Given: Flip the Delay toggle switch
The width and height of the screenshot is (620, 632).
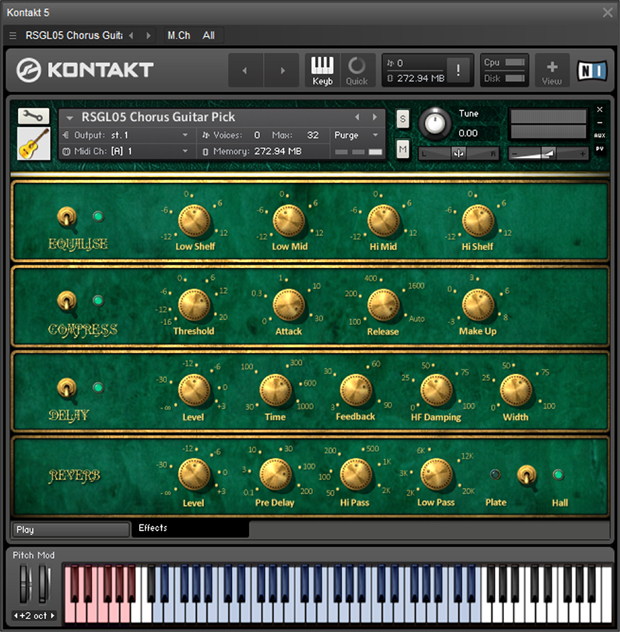Looking at the screenshot, I should point(67,389).
